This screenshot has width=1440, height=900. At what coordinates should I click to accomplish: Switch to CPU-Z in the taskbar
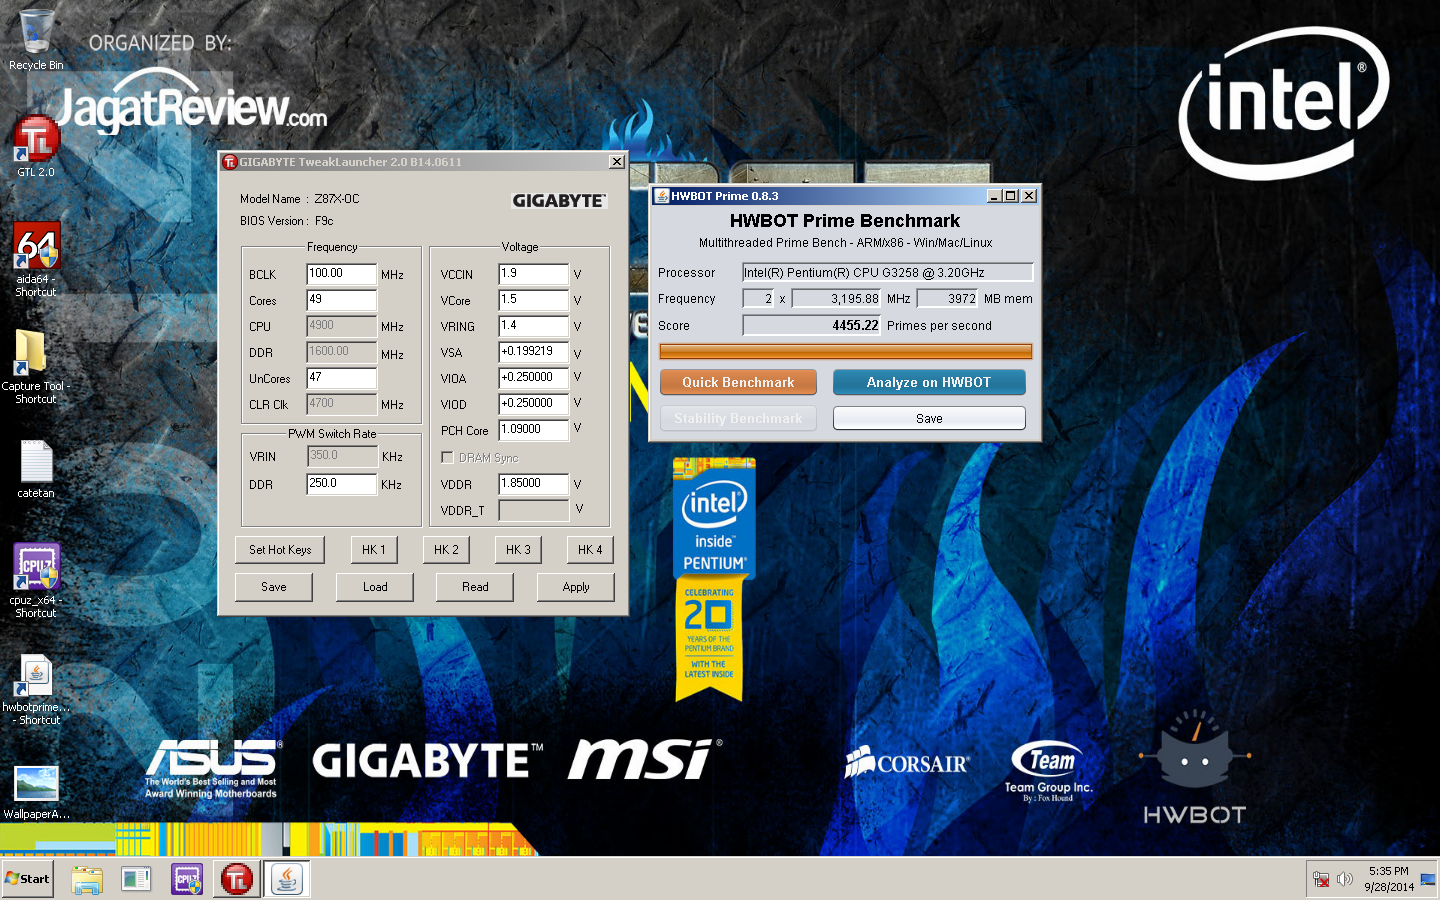pyautogui.click(x=187, y=879)
